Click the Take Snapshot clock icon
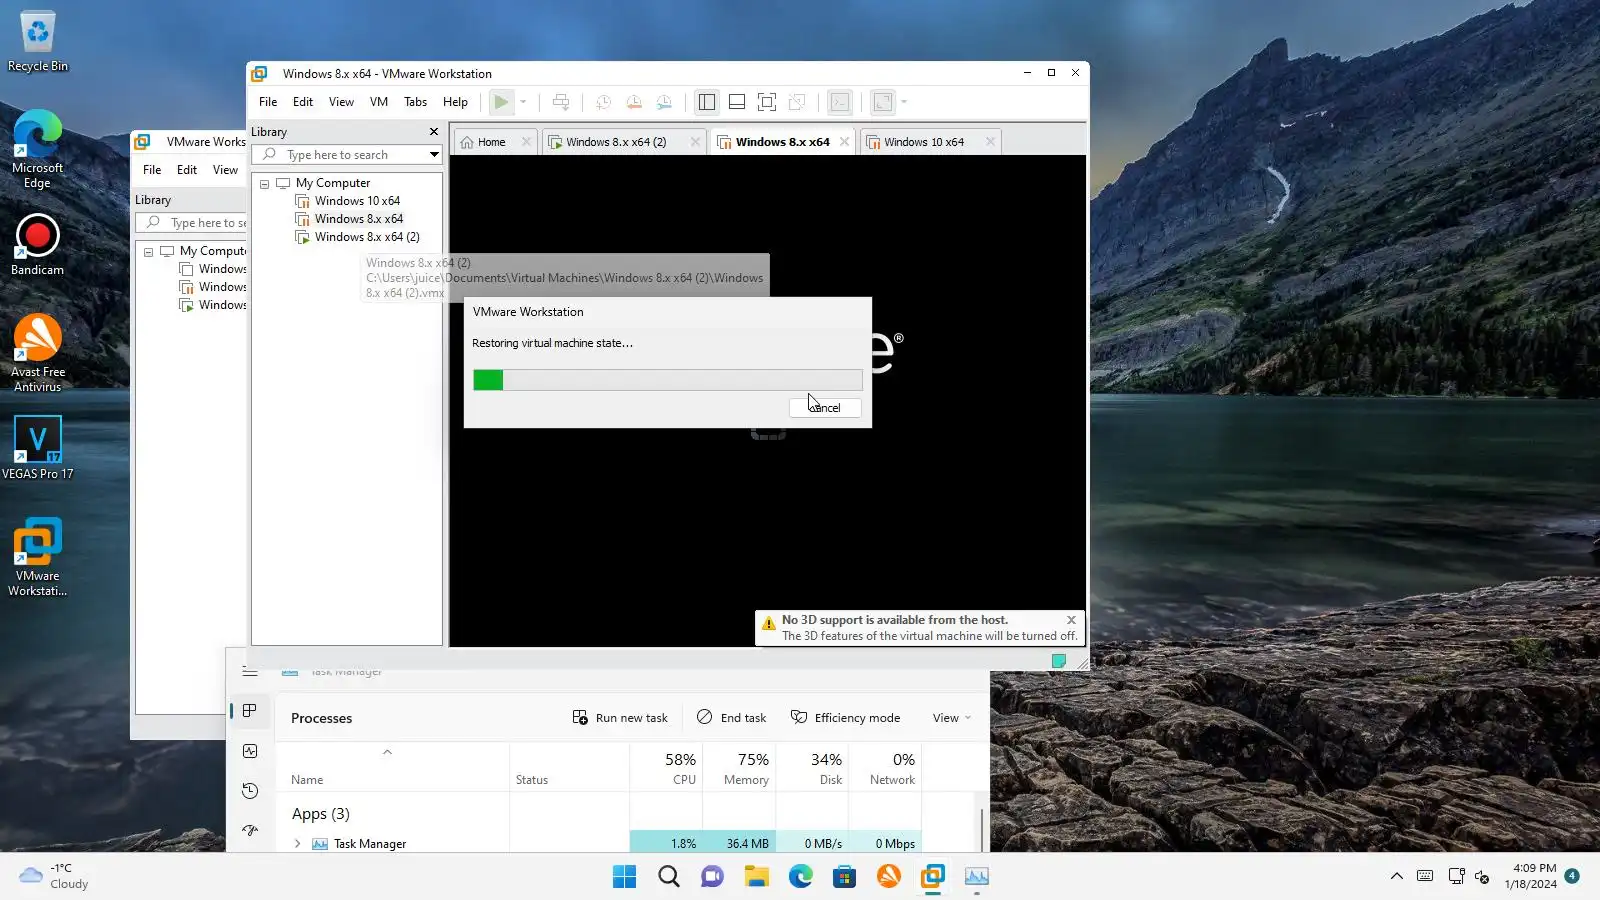Screen dimensions: 1600x900 (x=603, y=102)
